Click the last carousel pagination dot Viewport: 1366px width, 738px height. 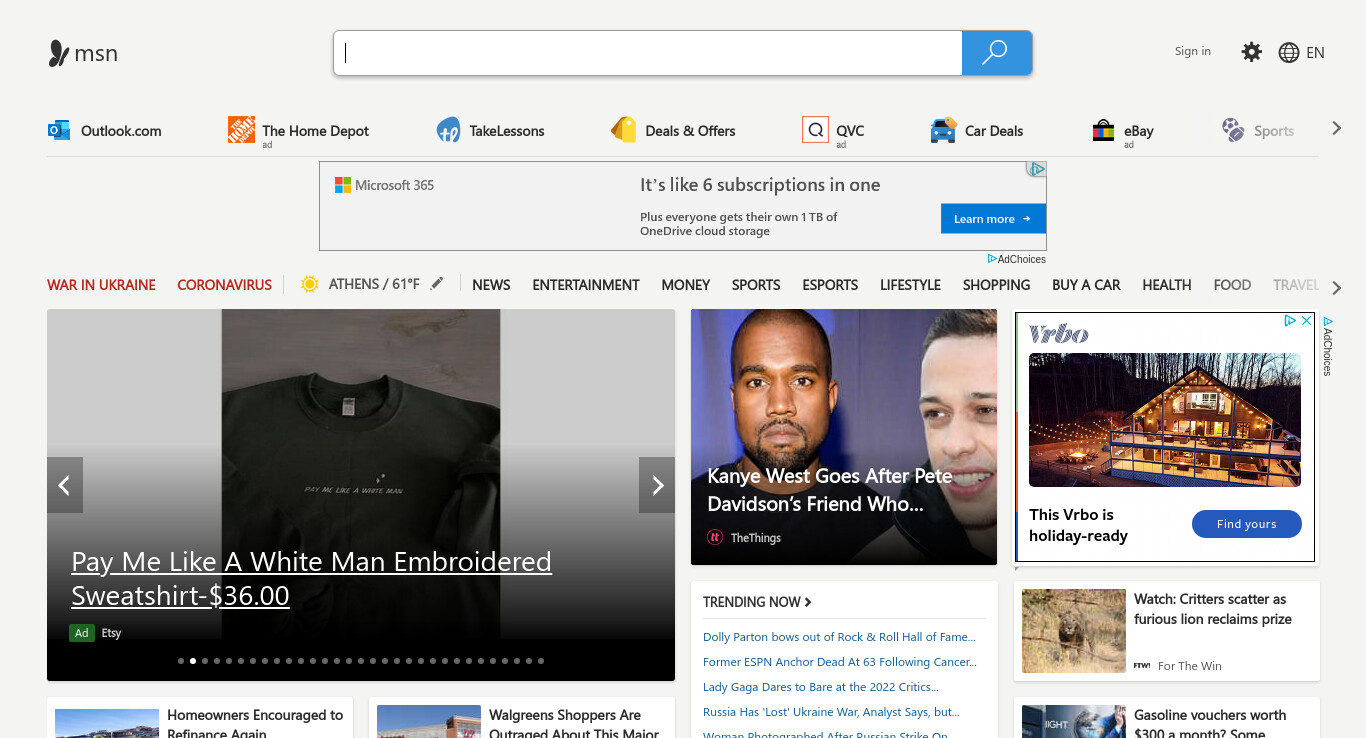coord(541,661)
